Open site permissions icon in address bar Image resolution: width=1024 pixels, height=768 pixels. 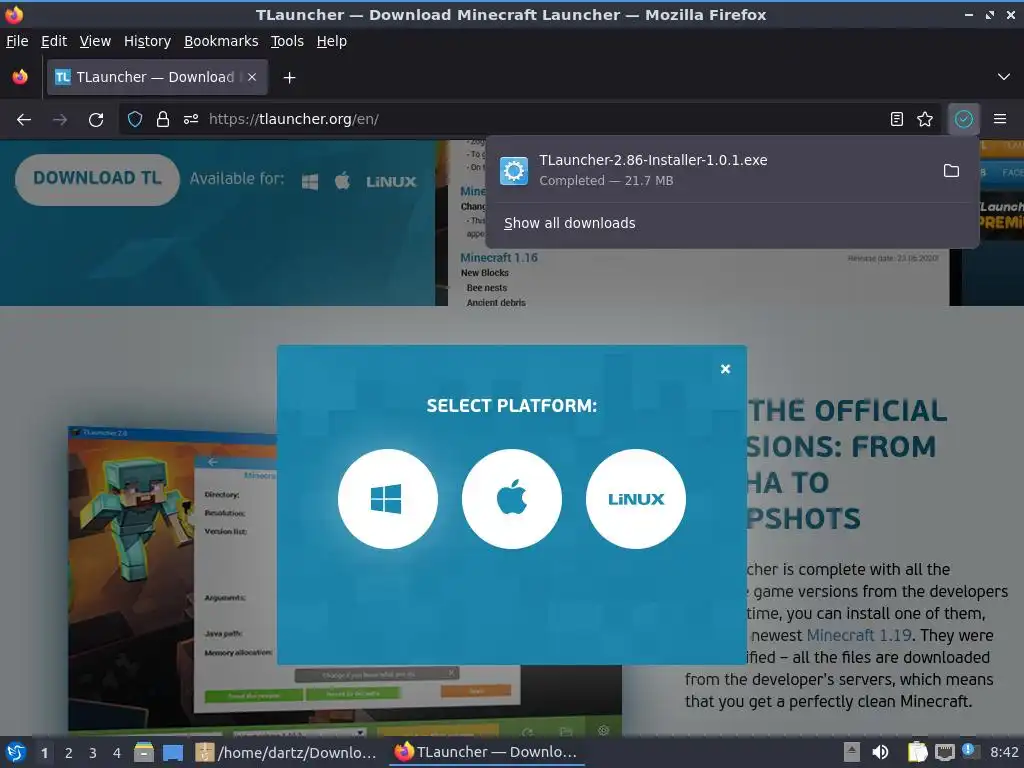tap(191, 120)
